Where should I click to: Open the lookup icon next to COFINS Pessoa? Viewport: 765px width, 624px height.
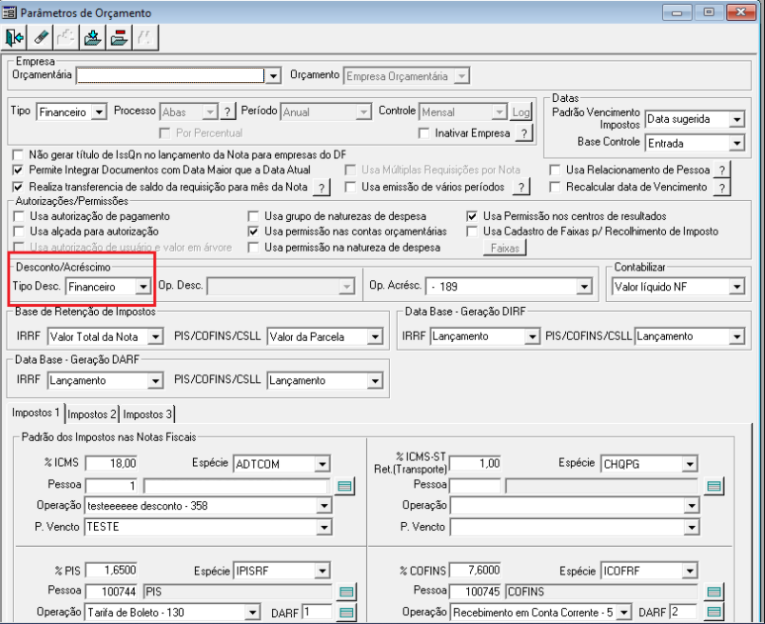[x=714, y=592]
